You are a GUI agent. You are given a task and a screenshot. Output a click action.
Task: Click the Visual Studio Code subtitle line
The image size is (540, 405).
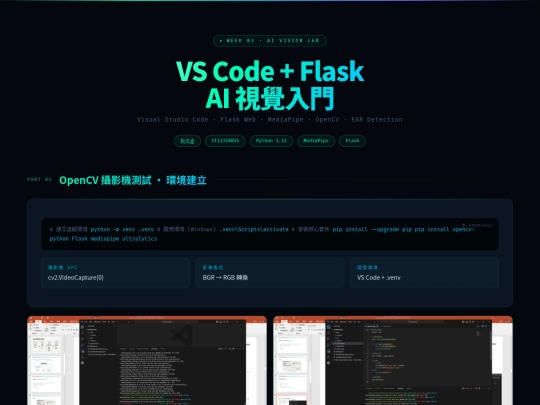click(x=270, y=120)
